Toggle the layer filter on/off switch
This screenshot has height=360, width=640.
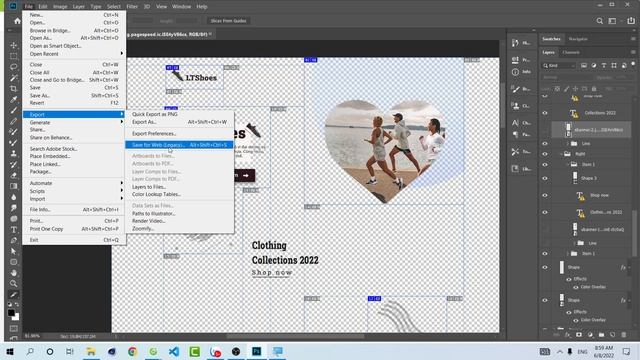tap(633, 64)
